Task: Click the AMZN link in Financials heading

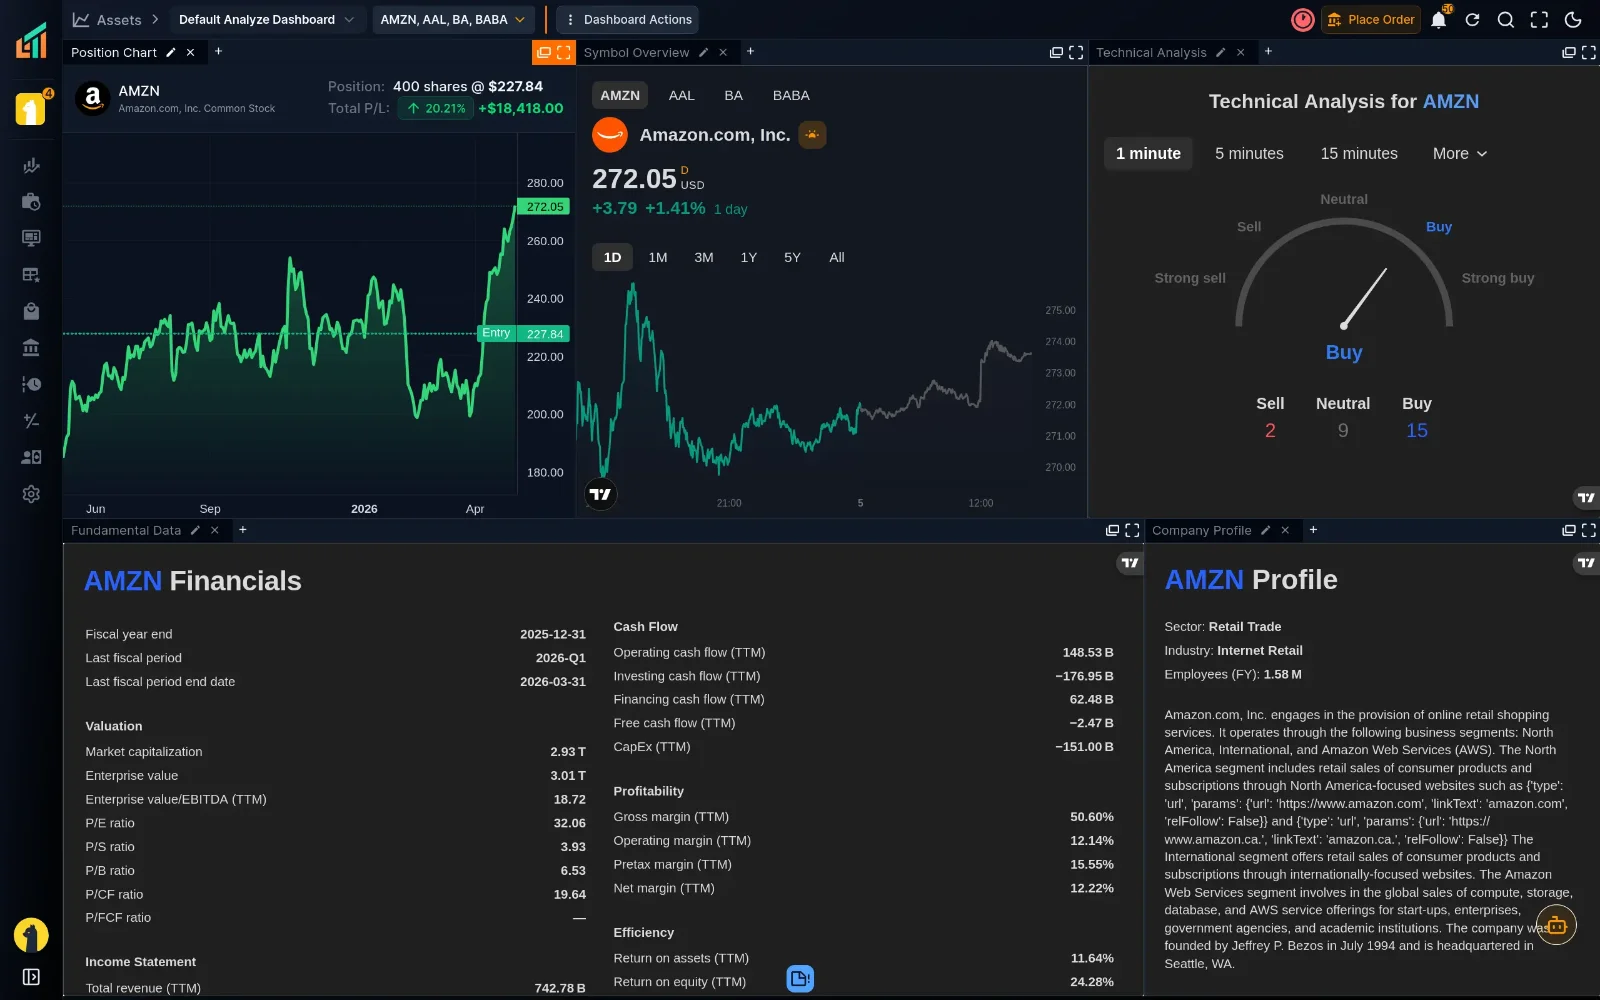Action: click(123, 581)
